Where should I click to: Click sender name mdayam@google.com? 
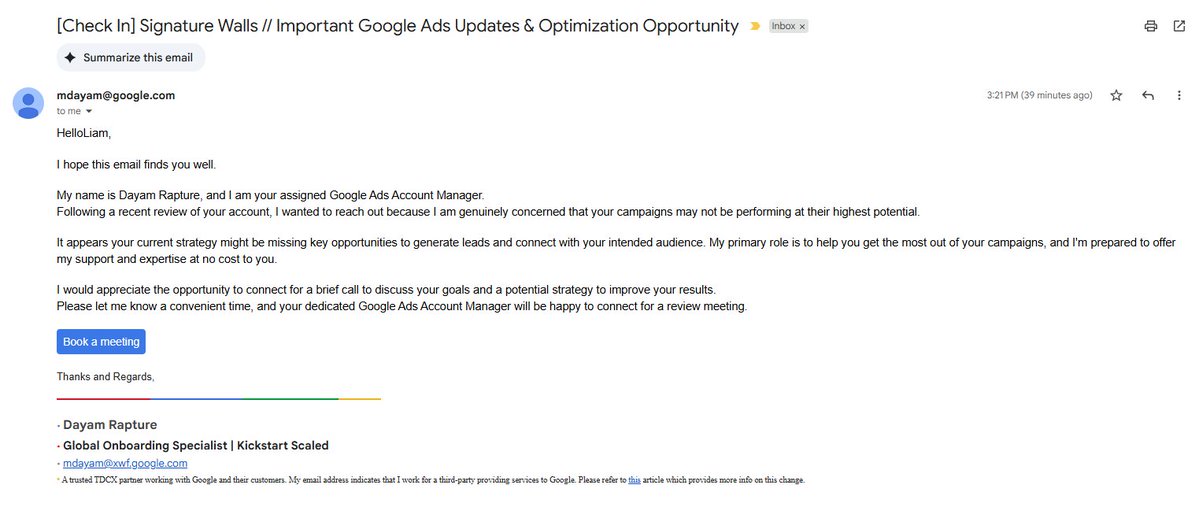(x=115, y=96)
